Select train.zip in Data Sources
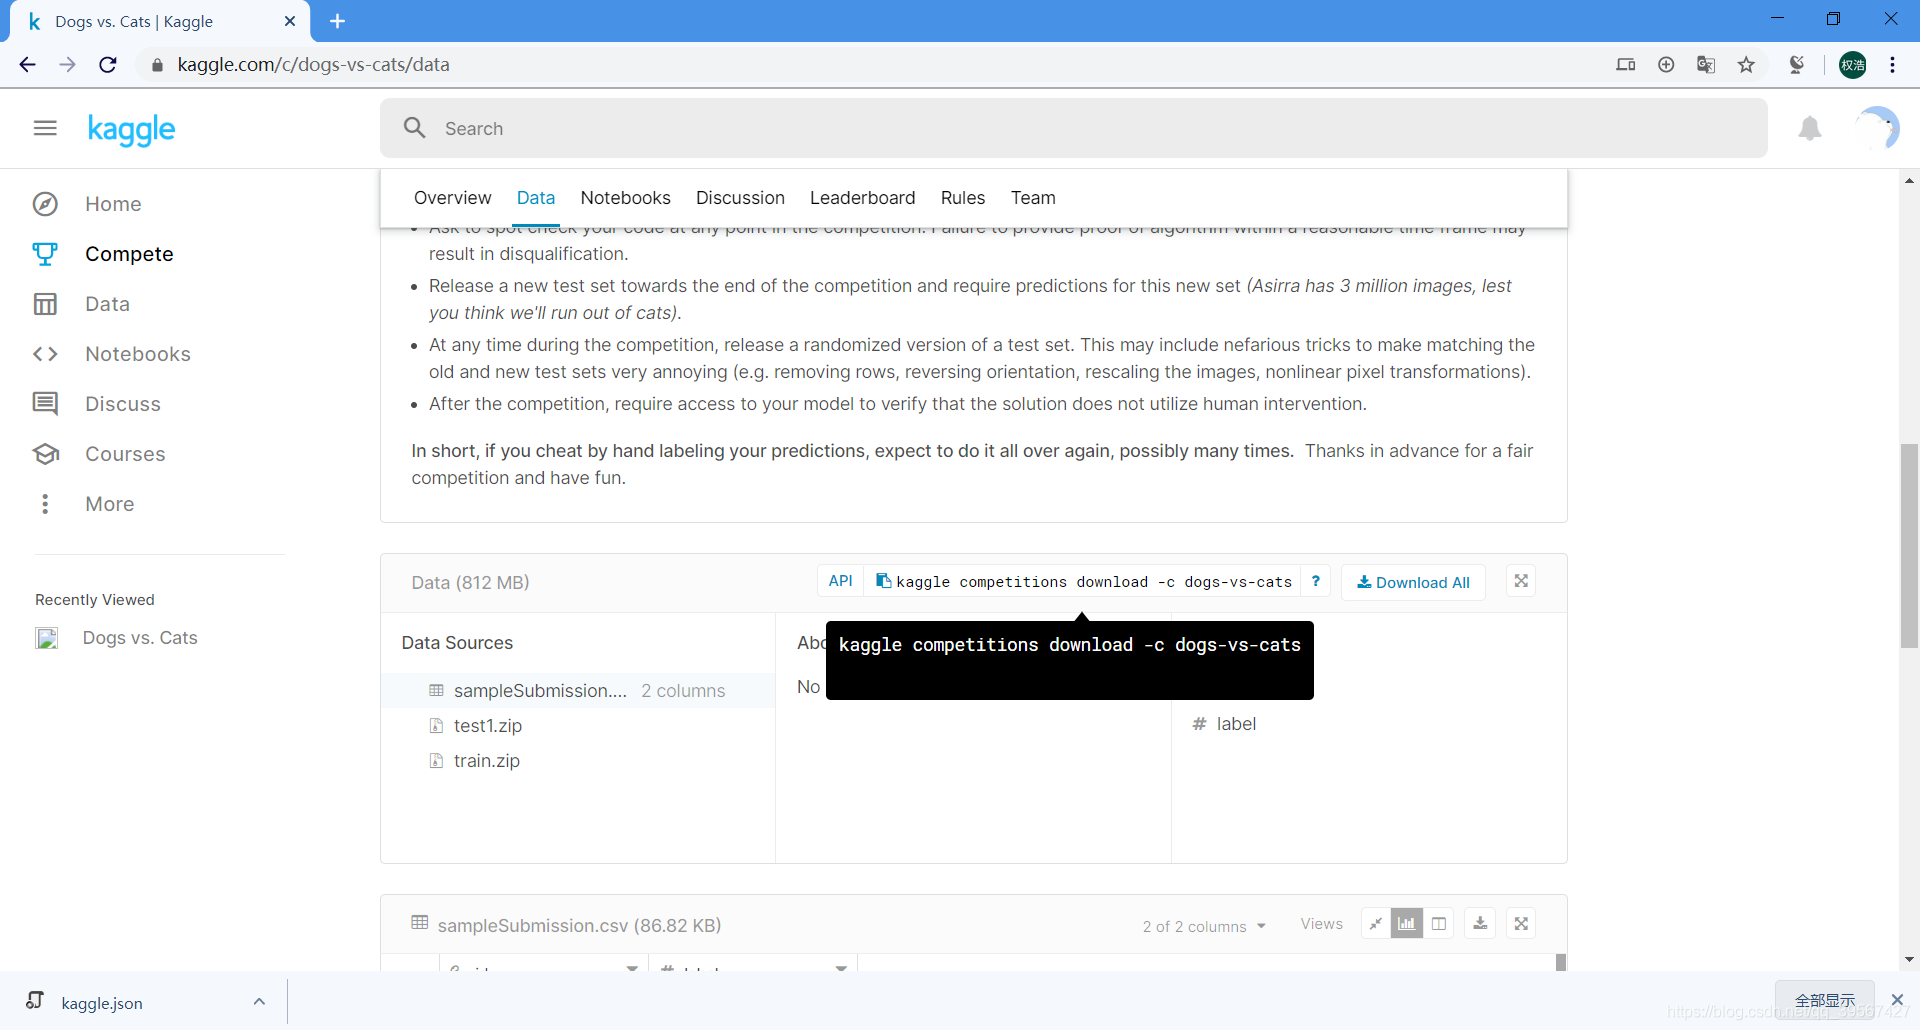The image size is (1920, 1030). point(487,761)
